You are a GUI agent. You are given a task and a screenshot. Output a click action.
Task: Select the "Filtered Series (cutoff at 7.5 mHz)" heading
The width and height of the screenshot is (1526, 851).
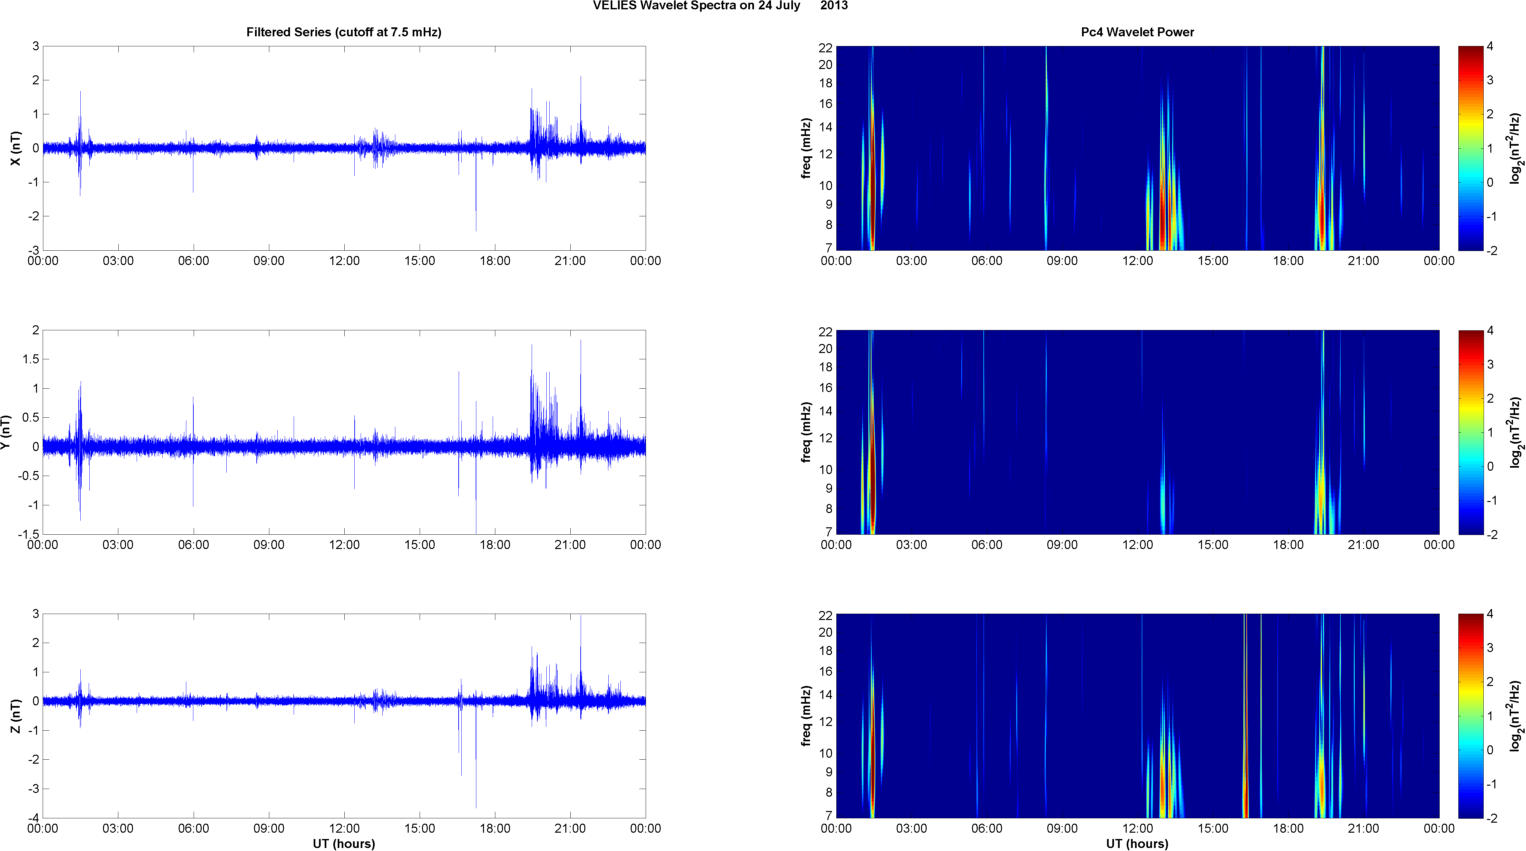pyautogui.click(x=344, y=32)
